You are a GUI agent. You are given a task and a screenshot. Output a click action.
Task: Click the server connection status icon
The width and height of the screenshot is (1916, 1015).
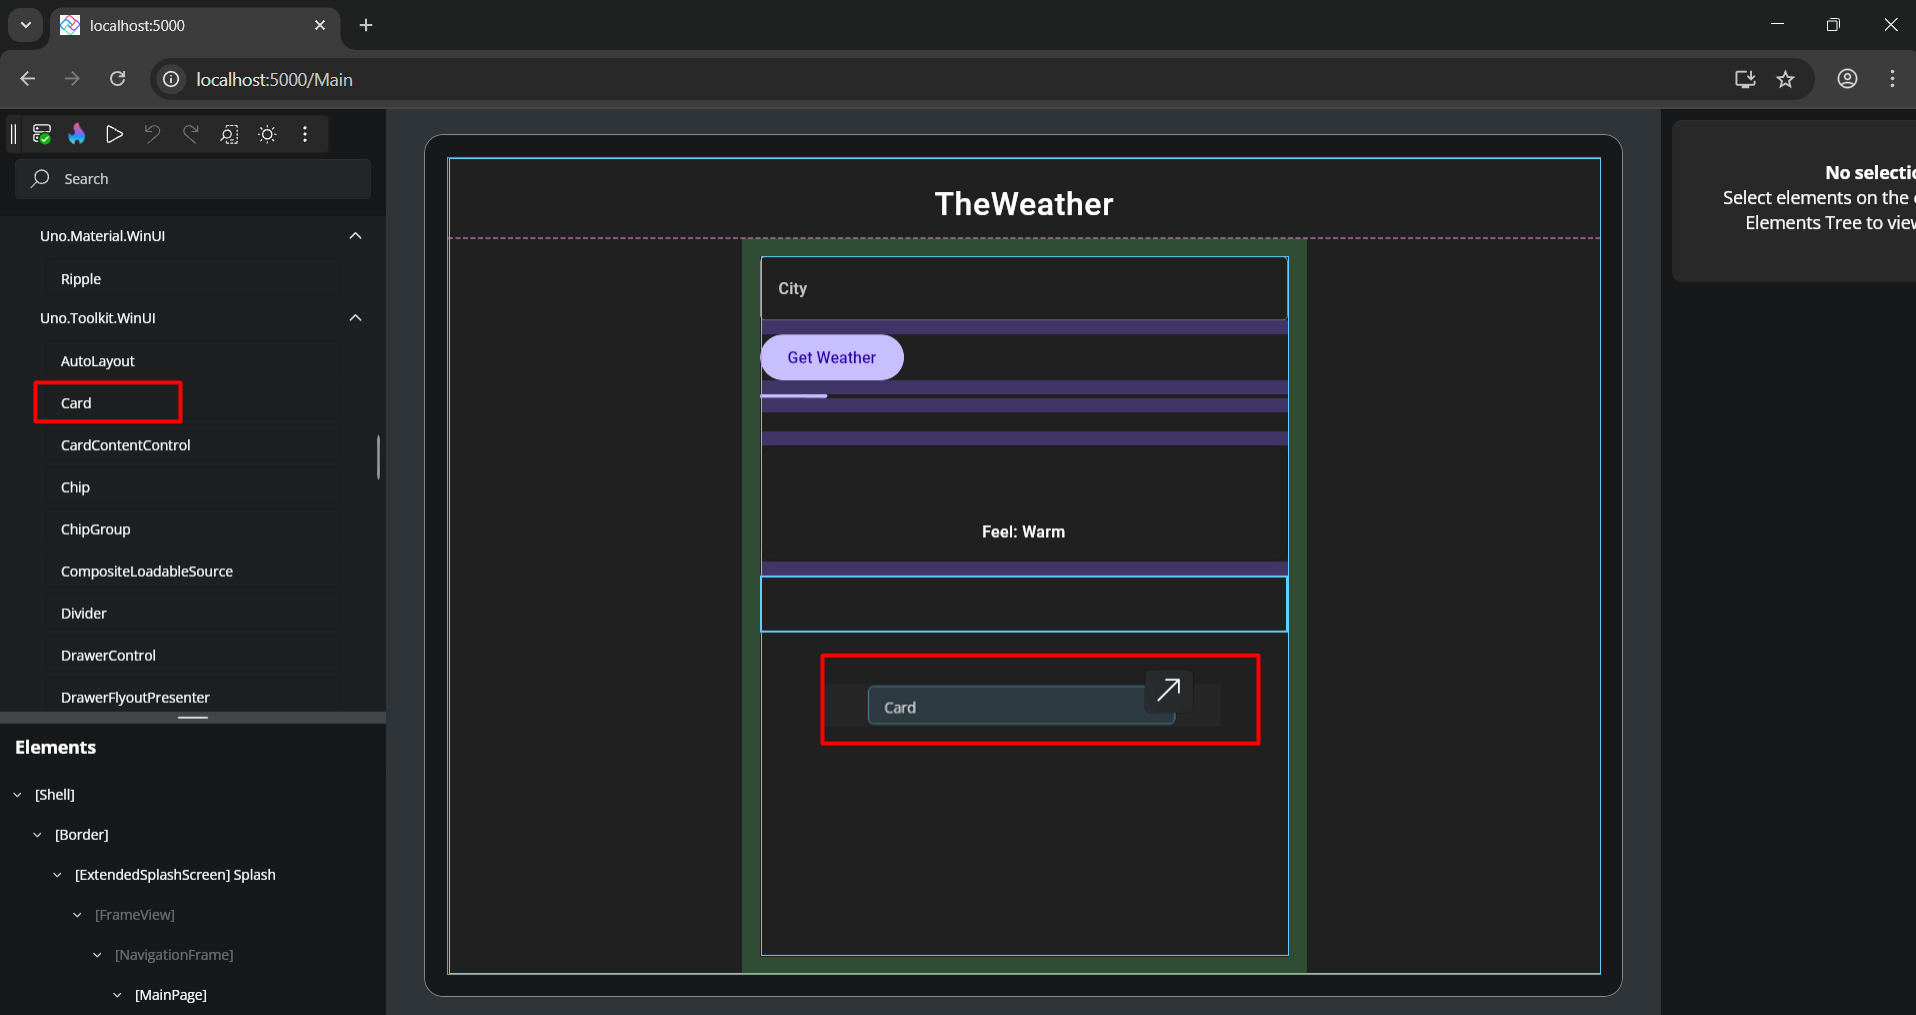[x=42, y=134]
